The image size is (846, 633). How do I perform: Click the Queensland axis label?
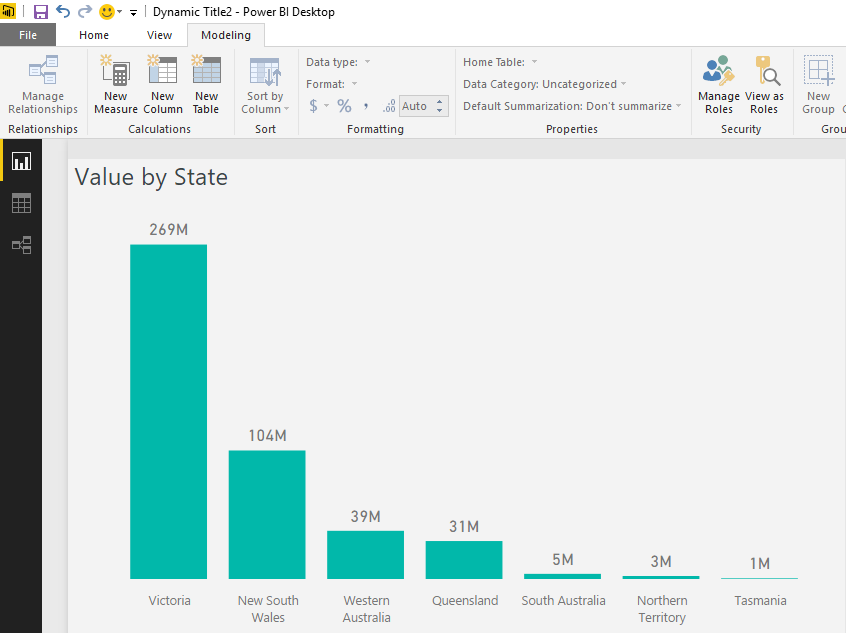tap(465, 601)
